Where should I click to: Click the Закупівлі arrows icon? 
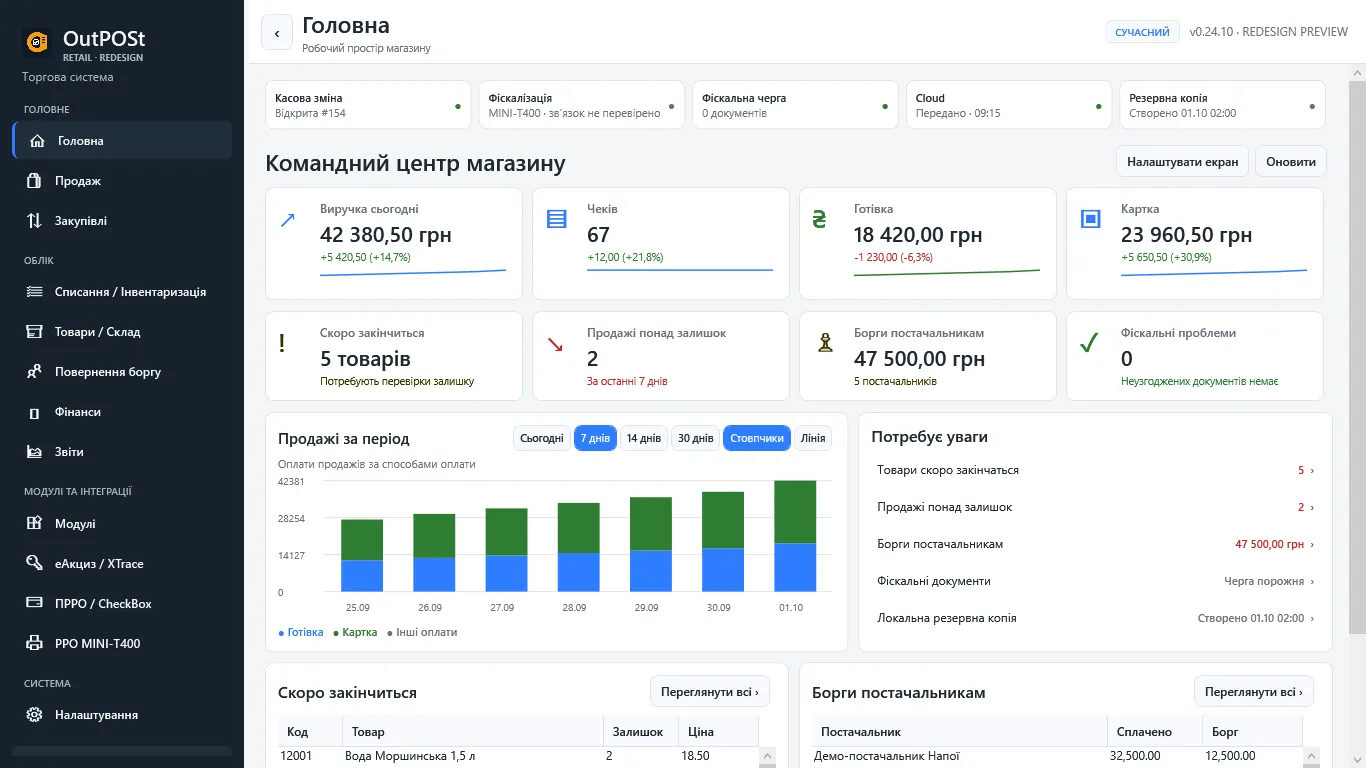tap(35, 221)
